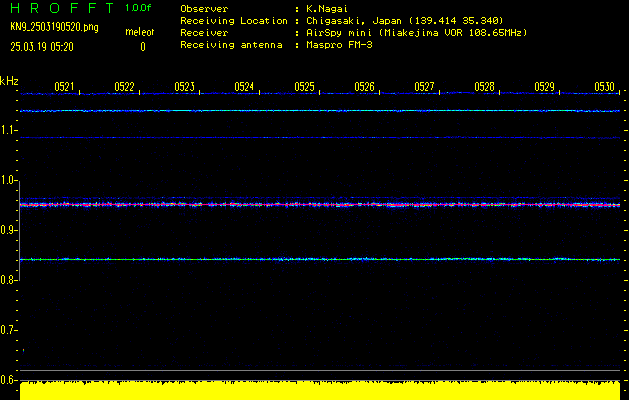Click the KN9_2503190520.png filename
This screenshot has height=400, width=629.
click(54, 27)
